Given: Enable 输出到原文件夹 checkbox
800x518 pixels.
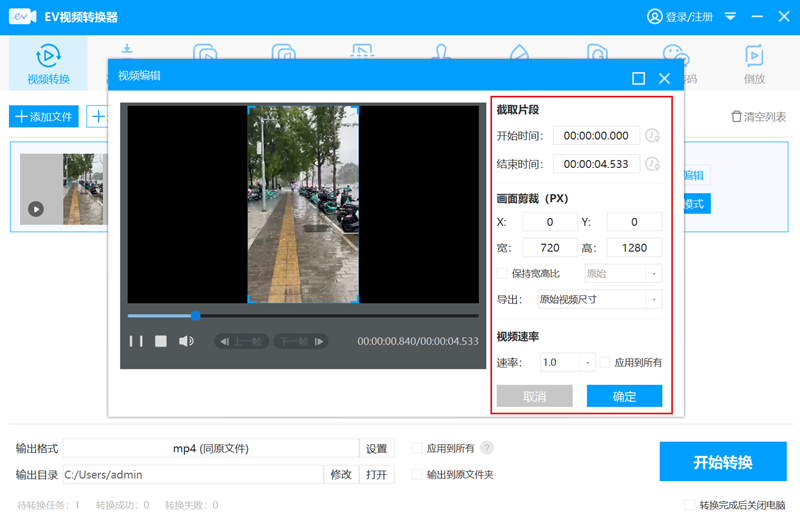Looking at the screenshot, I should [417, 474].
